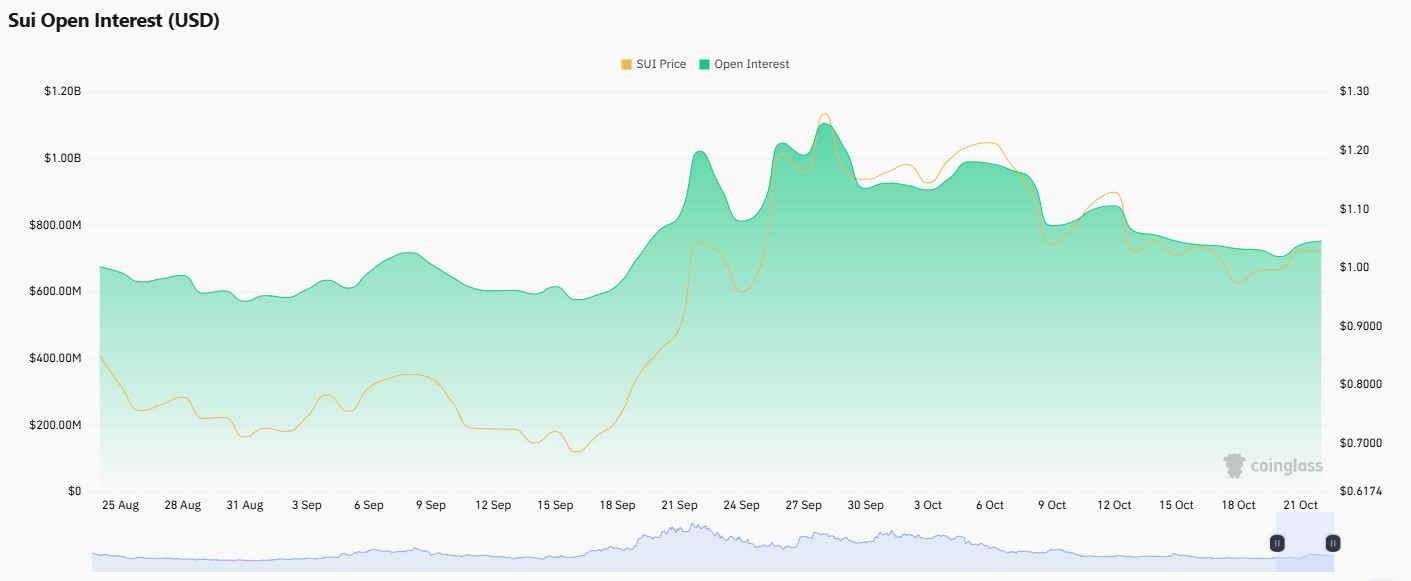Select the right range slider handle

click(x=1333, y=543)
